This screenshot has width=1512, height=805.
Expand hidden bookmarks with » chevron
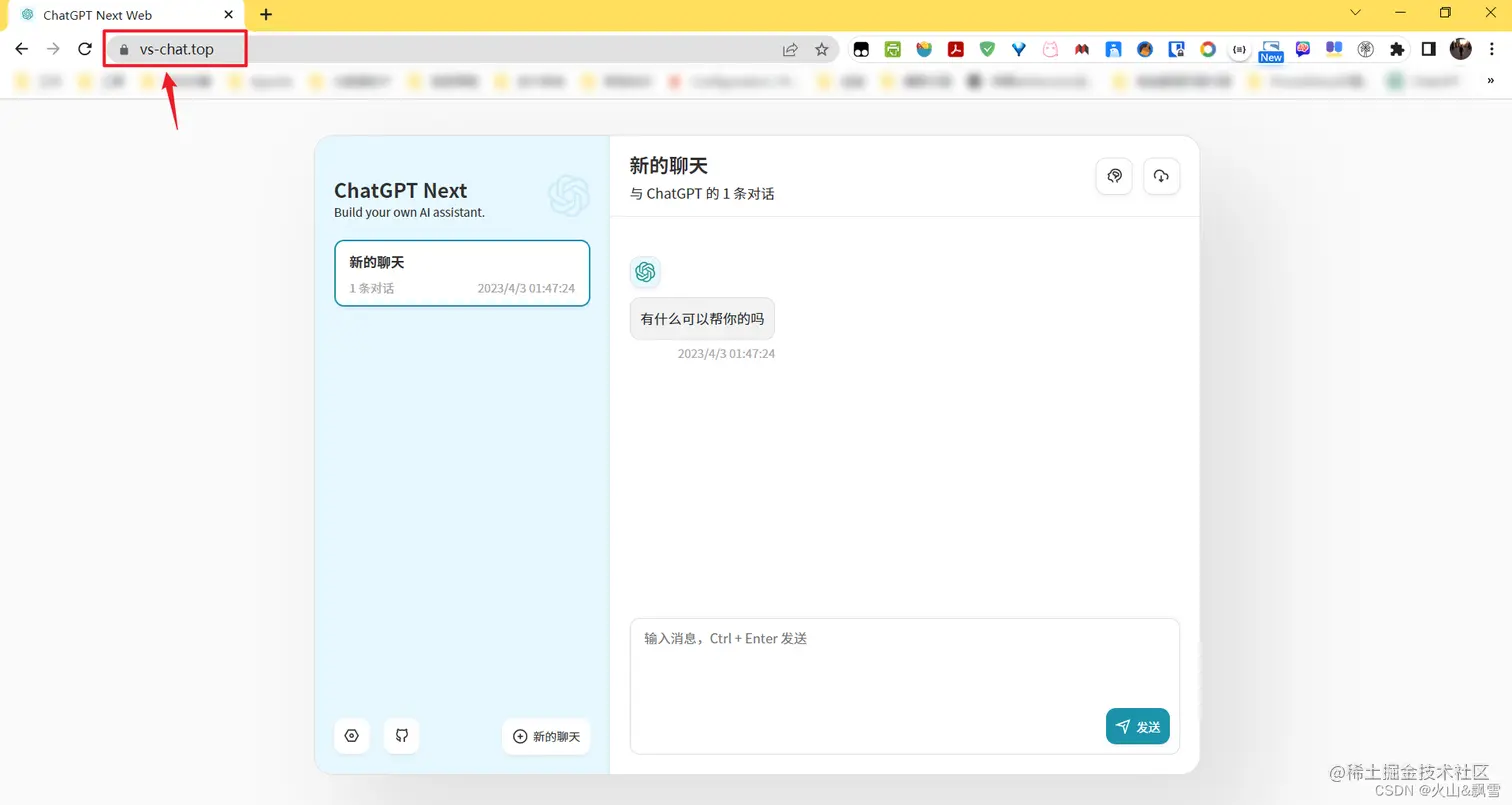tap(1491, 82)
